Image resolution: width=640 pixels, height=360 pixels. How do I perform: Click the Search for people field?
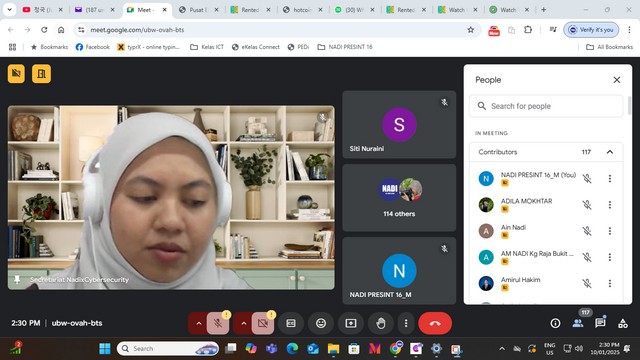546,106
